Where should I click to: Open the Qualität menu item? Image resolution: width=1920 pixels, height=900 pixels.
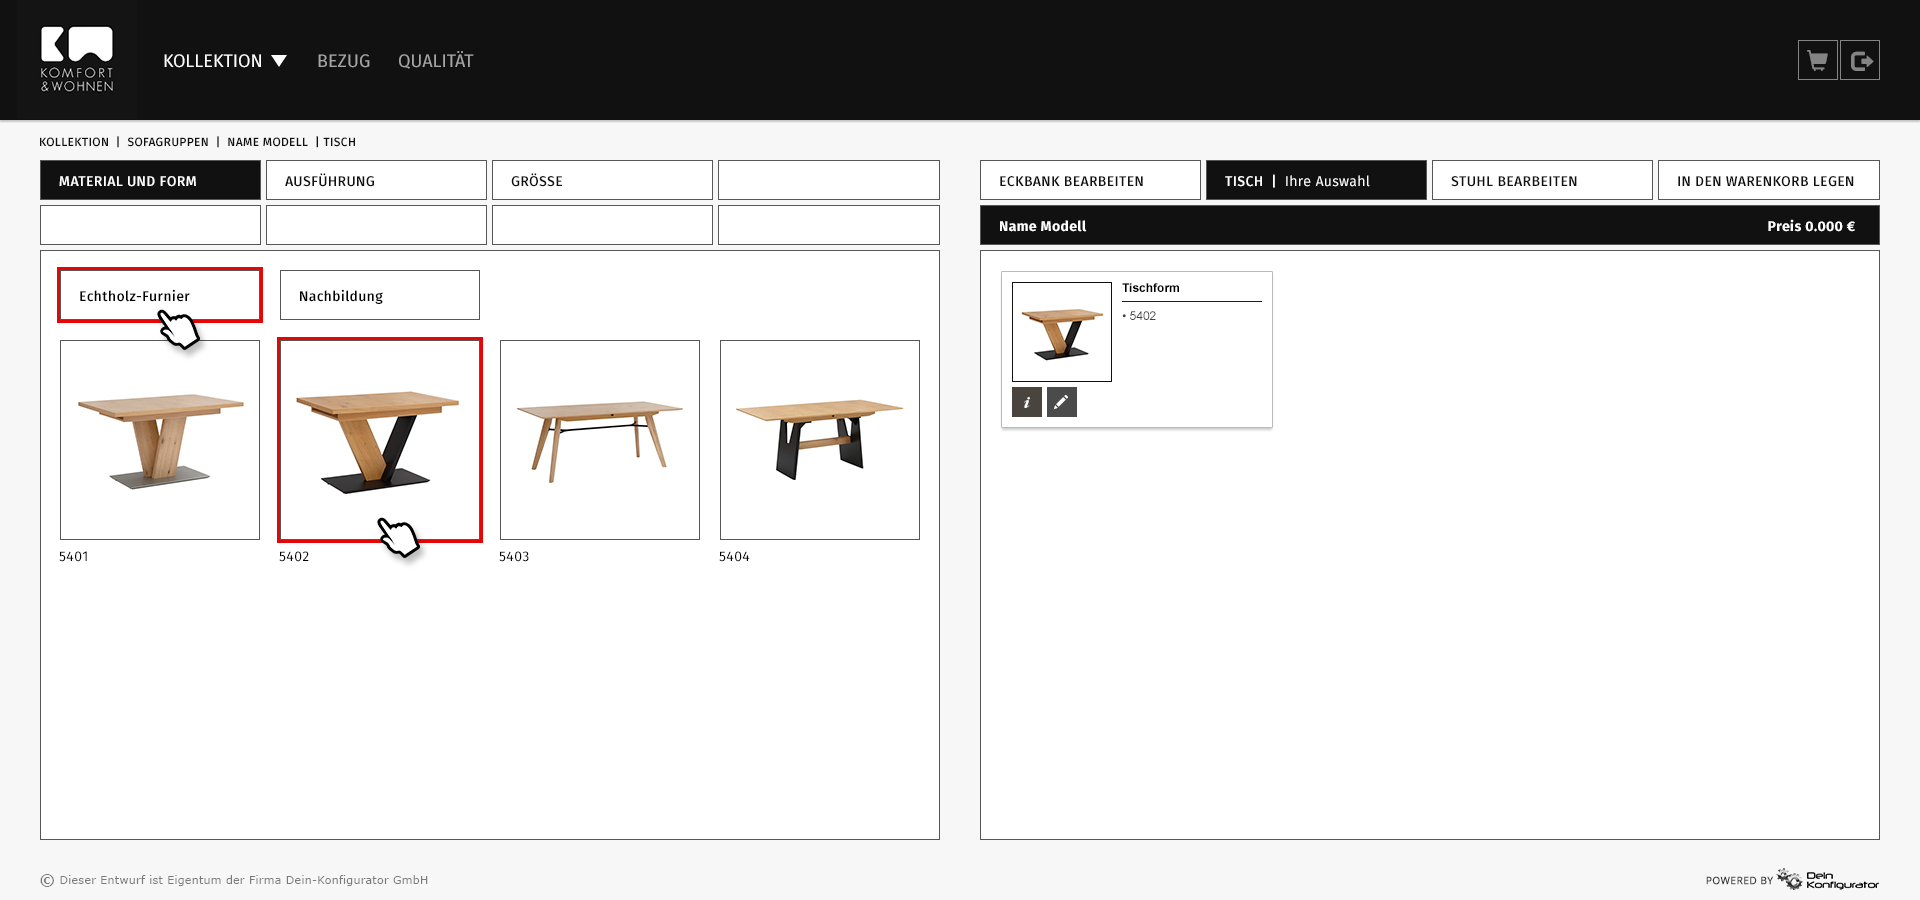pyautogui.click(x=435, y=61)
